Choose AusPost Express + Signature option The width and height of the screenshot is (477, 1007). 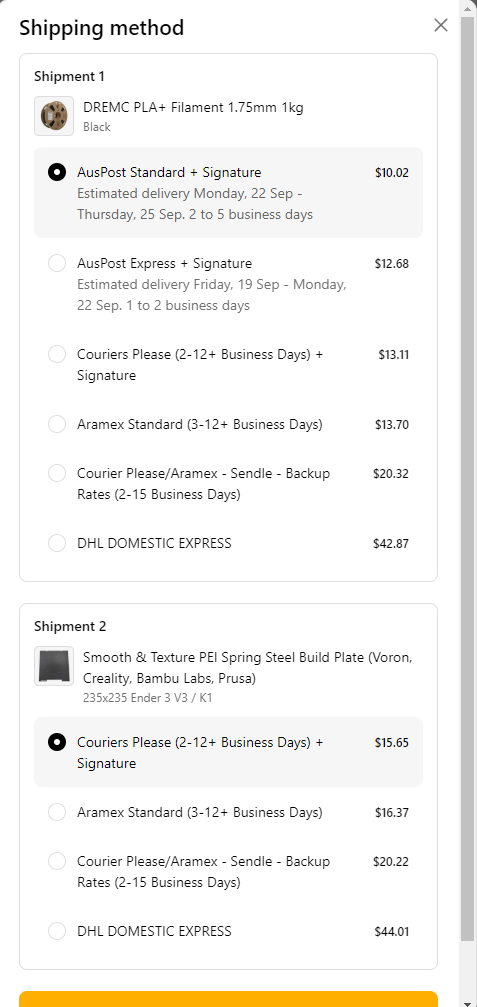(229, 284)
